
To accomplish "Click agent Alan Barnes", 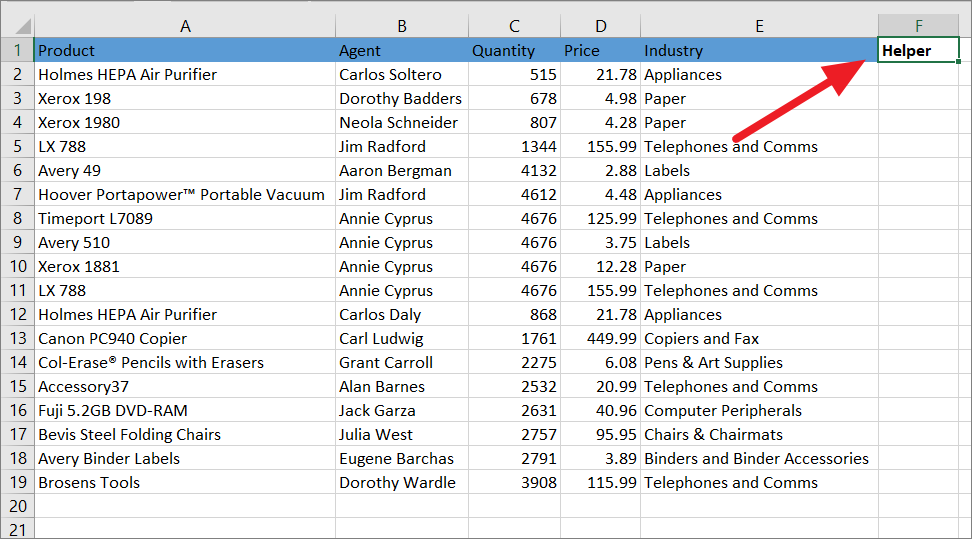I will pyautogui.click(x=402, y=386).
